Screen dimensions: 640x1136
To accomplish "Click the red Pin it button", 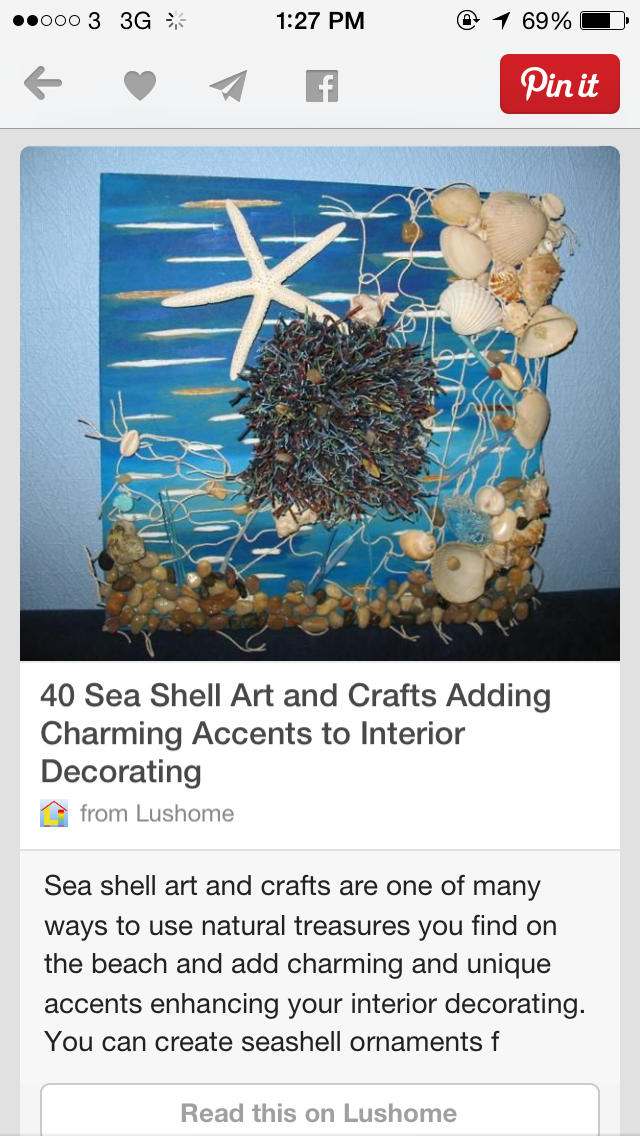I will (x=560, y=84).
